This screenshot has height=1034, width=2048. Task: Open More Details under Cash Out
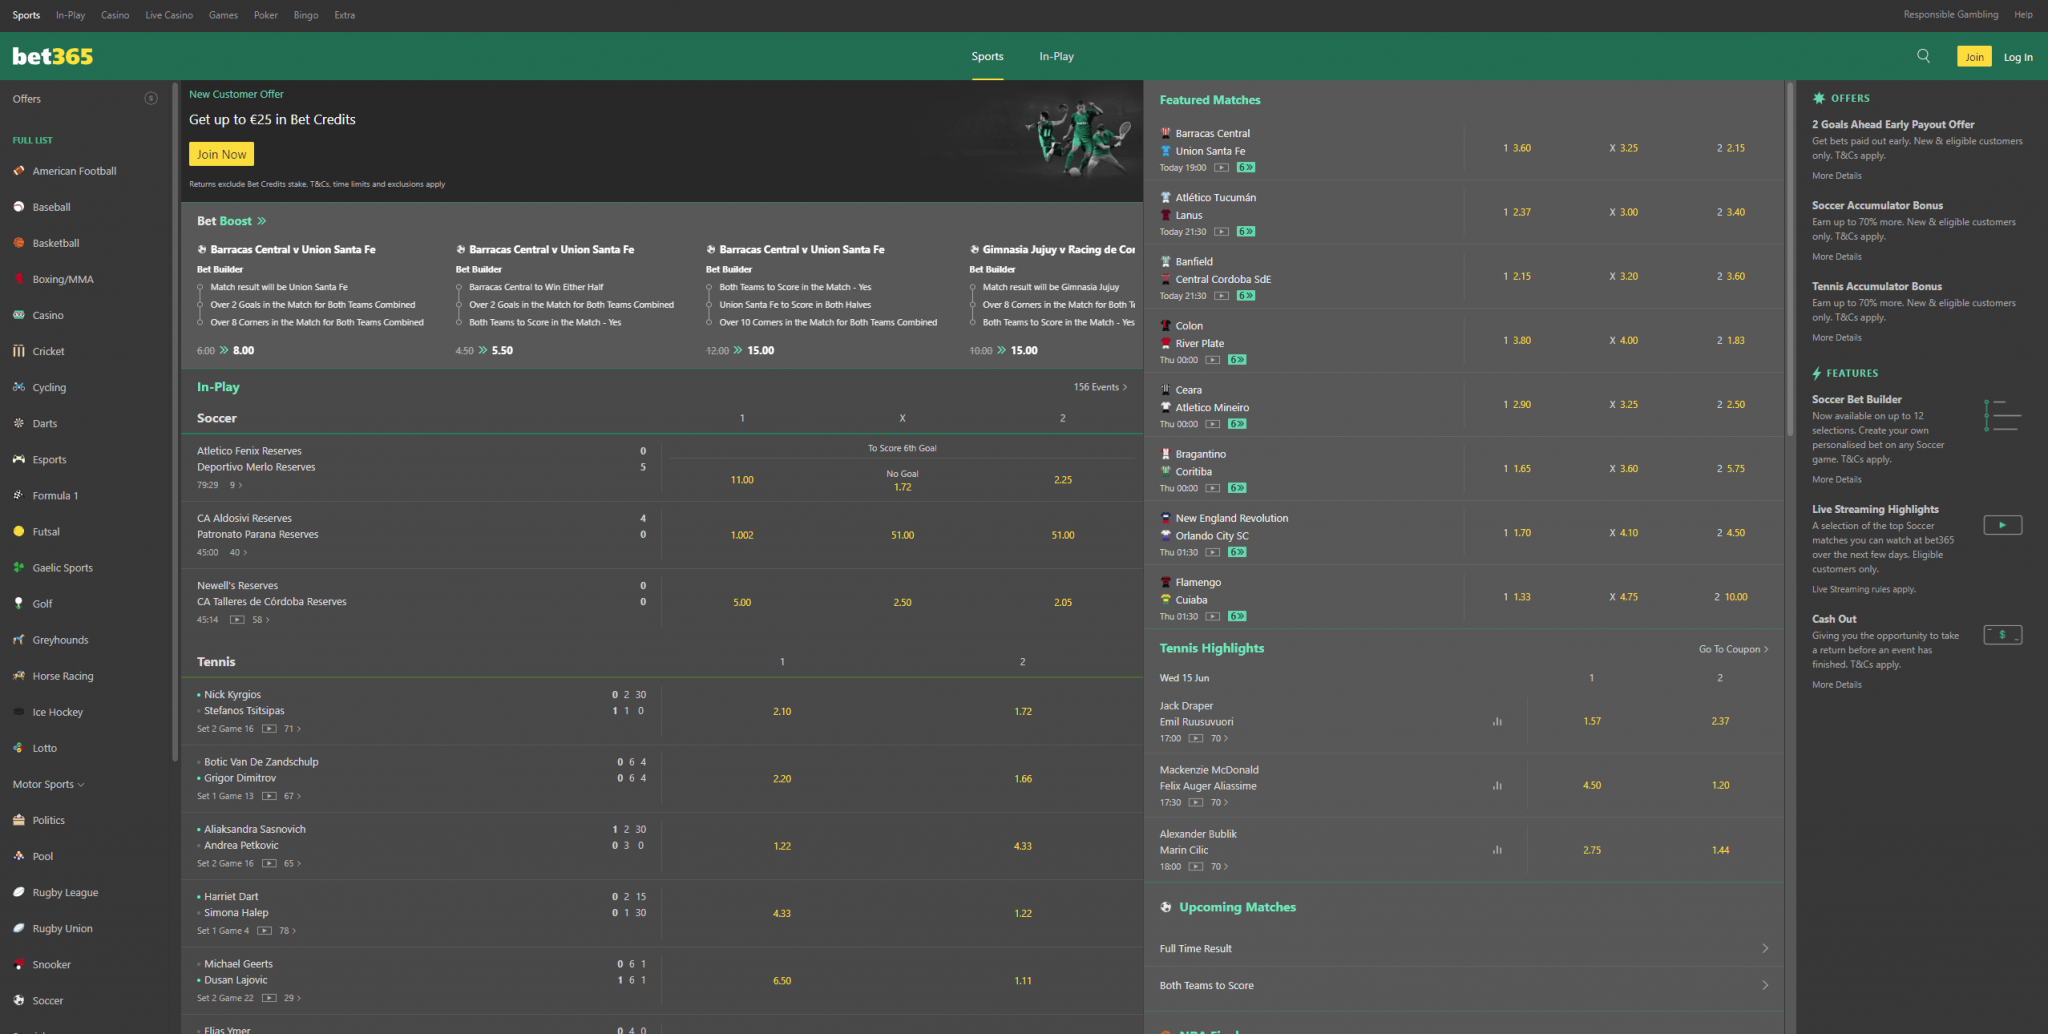tap(1836, 684)
